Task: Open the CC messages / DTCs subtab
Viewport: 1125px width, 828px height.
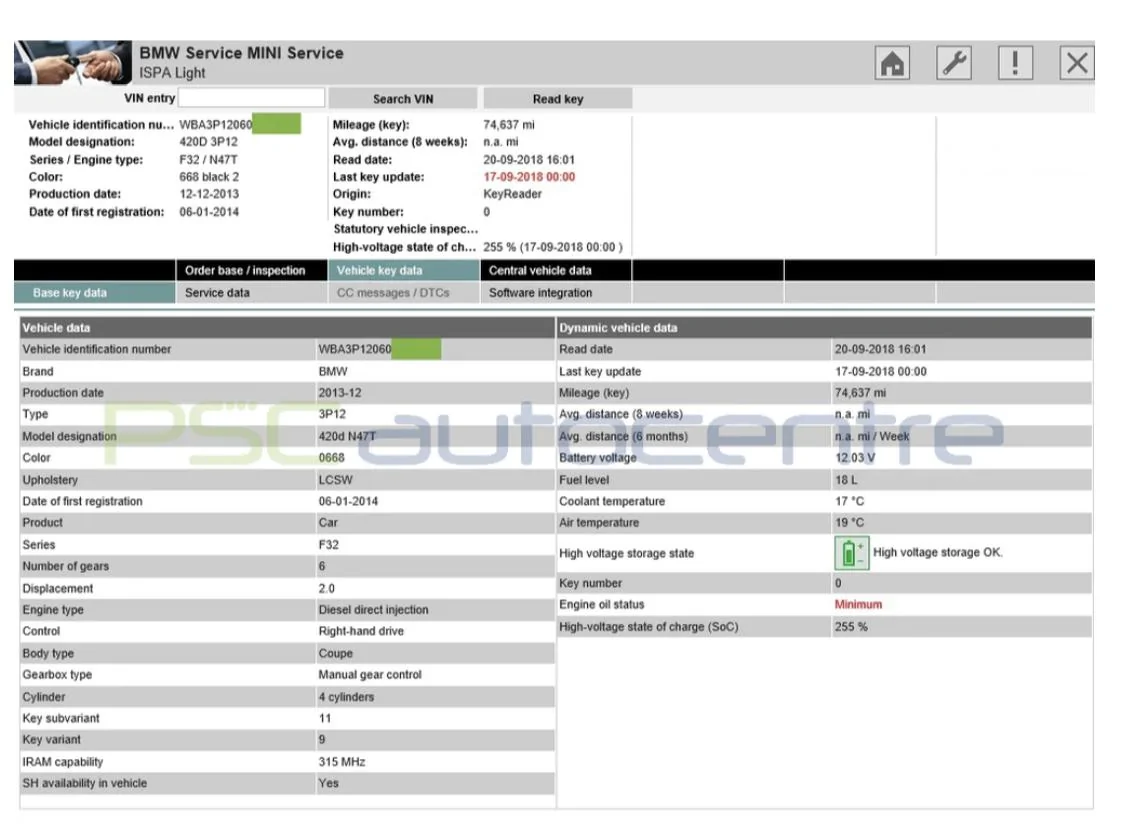Action: 404,293
